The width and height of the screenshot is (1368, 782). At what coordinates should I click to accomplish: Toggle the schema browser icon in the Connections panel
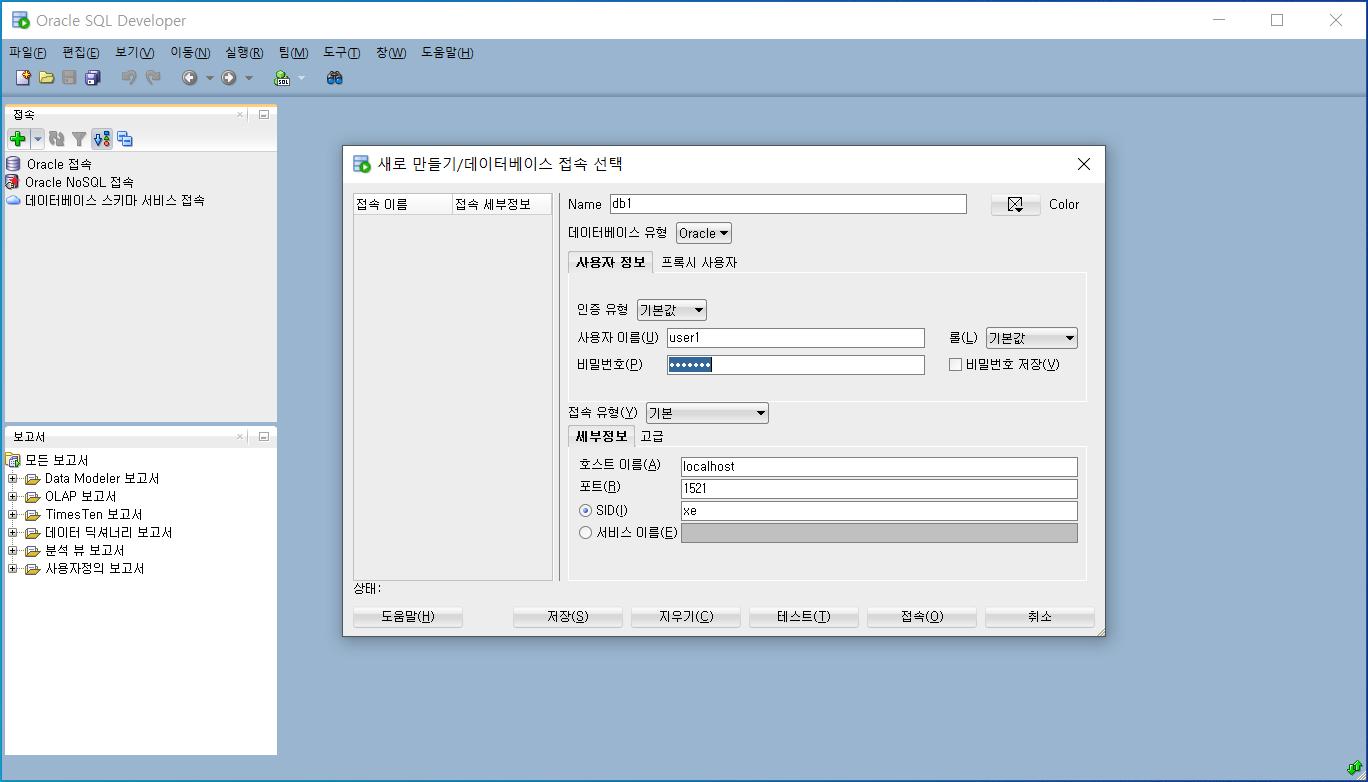pos(102,139)
